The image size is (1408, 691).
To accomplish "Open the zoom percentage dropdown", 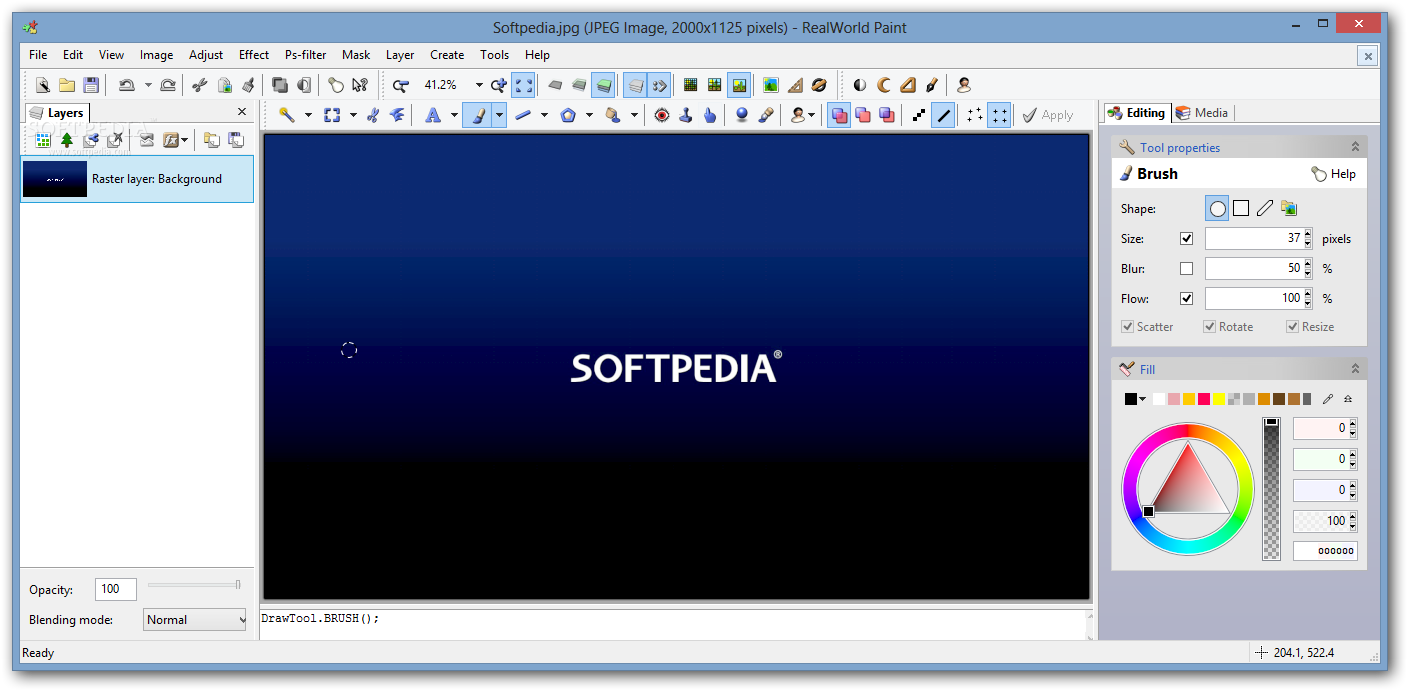I will pyautogui.click(x=479, y=85).
